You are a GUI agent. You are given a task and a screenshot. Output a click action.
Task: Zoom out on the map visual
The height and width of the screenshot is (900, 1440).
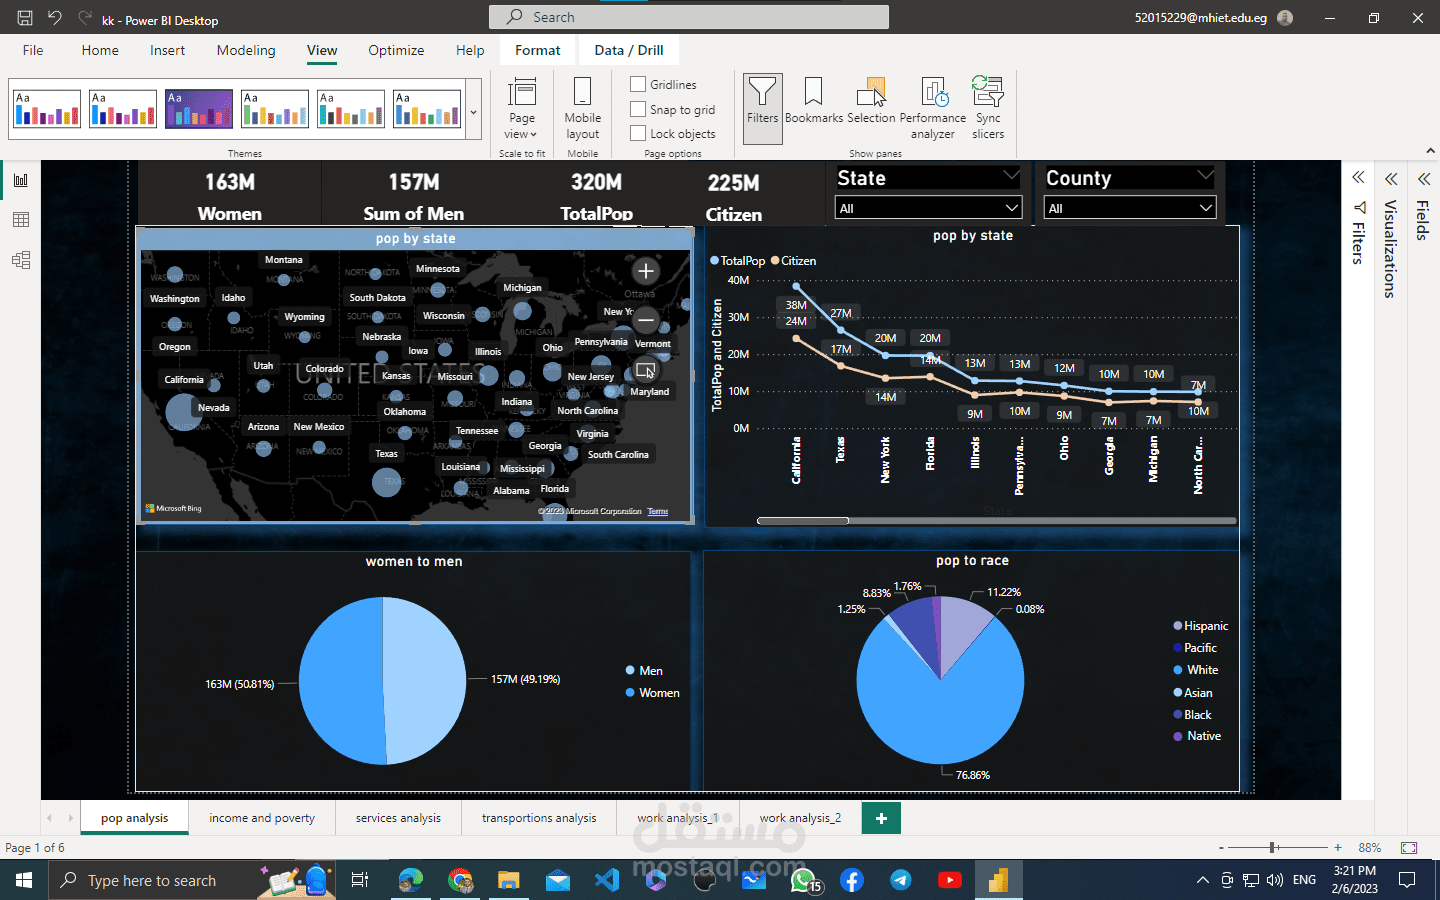point(646,320)
